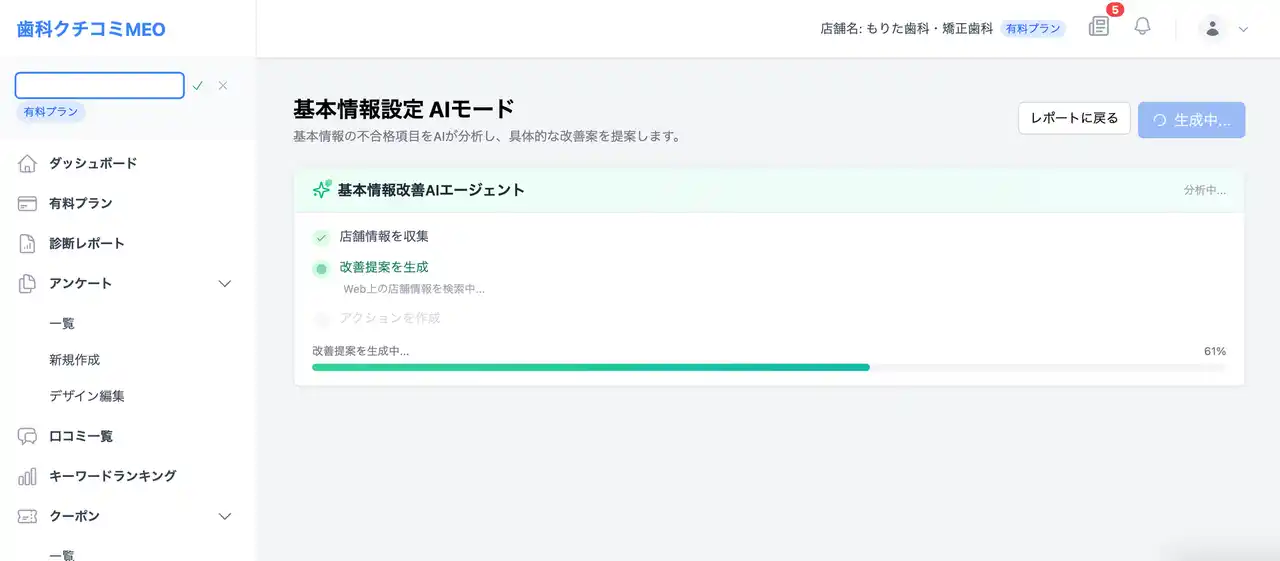The width and height of the screenshot is (1280, 561).
Task: Open the user account dropdown
Action: [x=1225, y=29]
